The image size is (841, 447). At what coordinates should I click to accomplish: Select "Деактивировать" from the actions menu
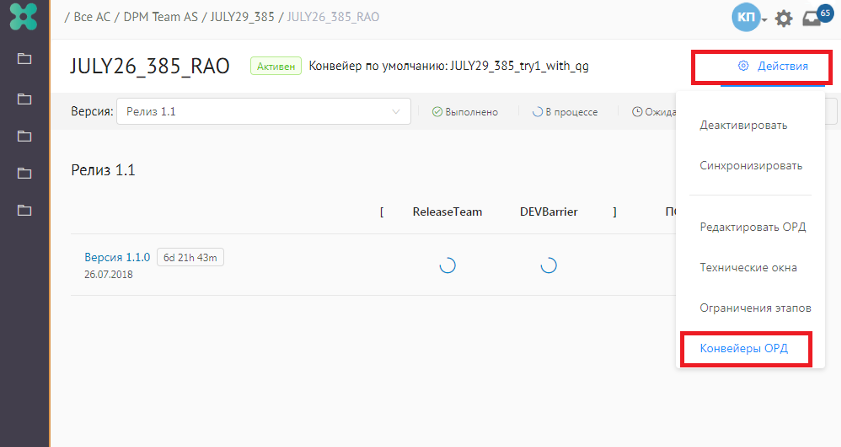pos(743,126)
